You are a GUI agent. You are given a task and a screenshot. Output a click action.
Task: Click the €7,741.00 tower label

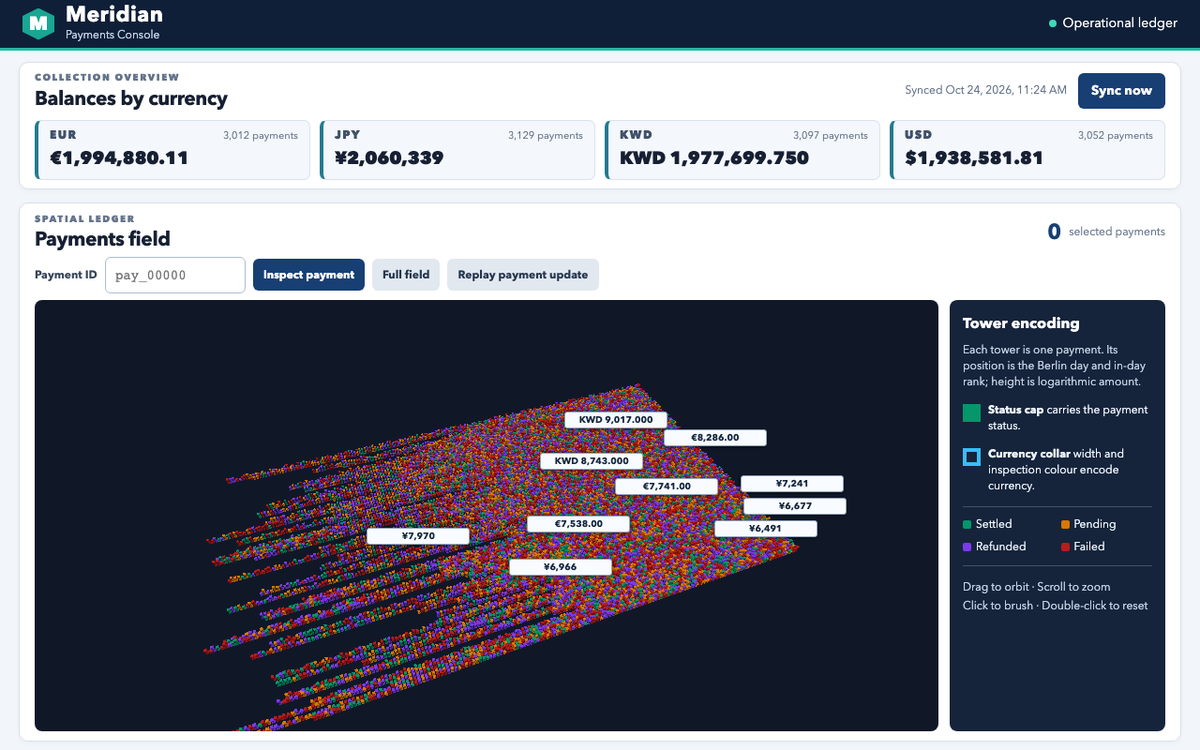667,487
